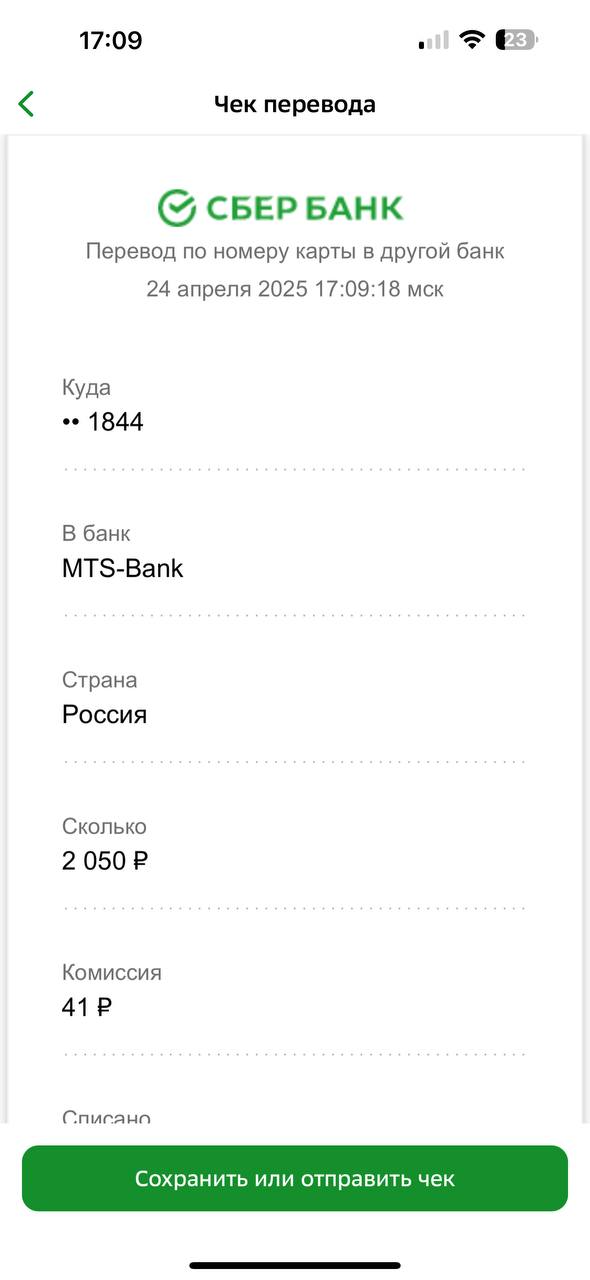Tap the green back arrow
590x1280 pixels.
click(x=27, y=104)
